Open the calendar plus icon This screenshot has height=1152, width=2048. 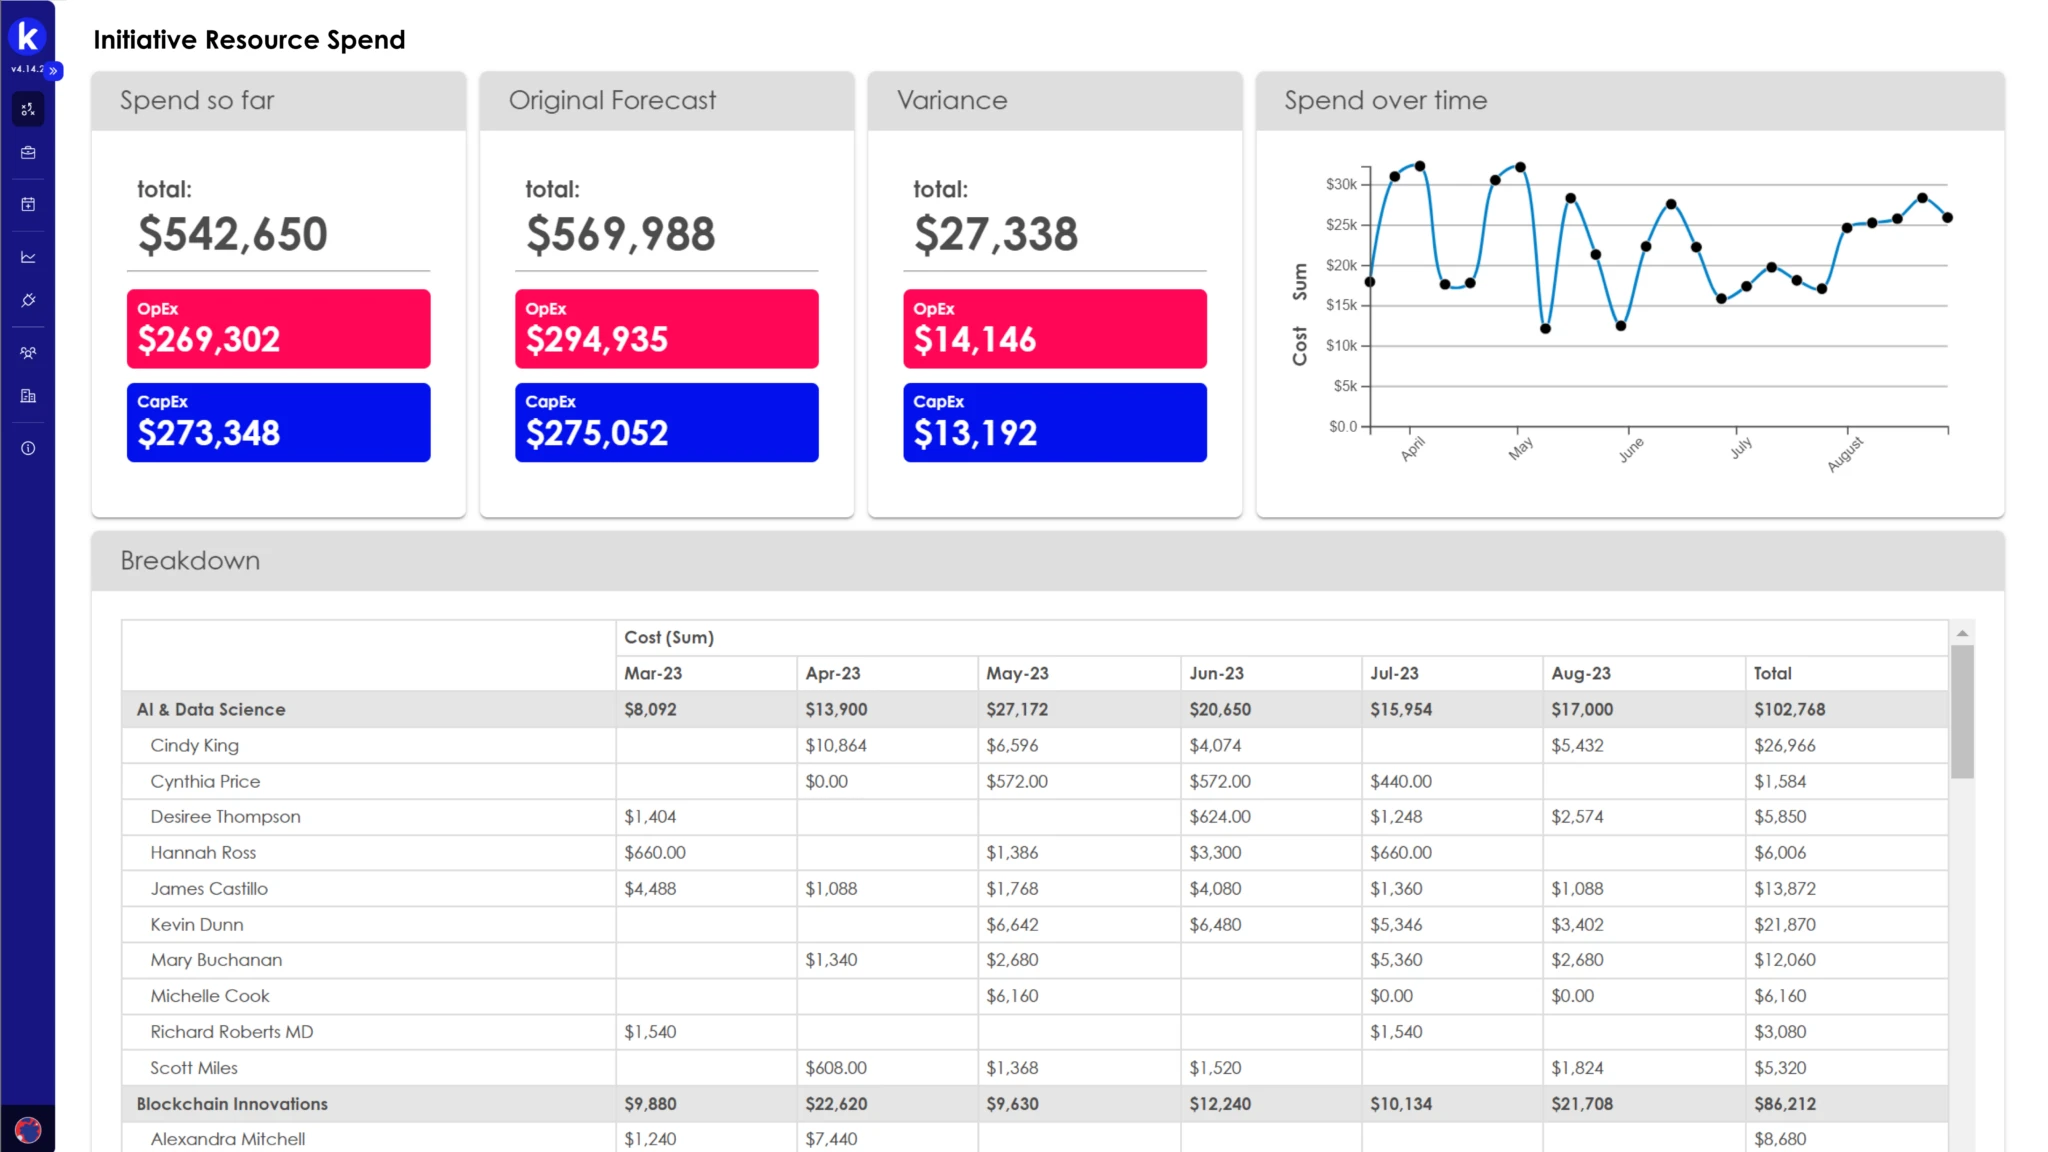click(x=28, y=204)
